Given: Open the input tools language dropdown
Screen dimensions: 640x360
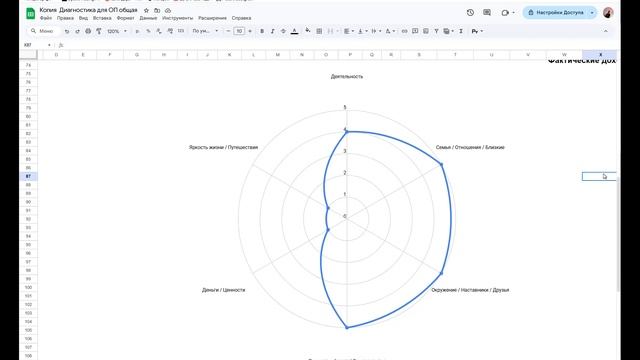Looking at the screenshot, I should click(477, 31).
